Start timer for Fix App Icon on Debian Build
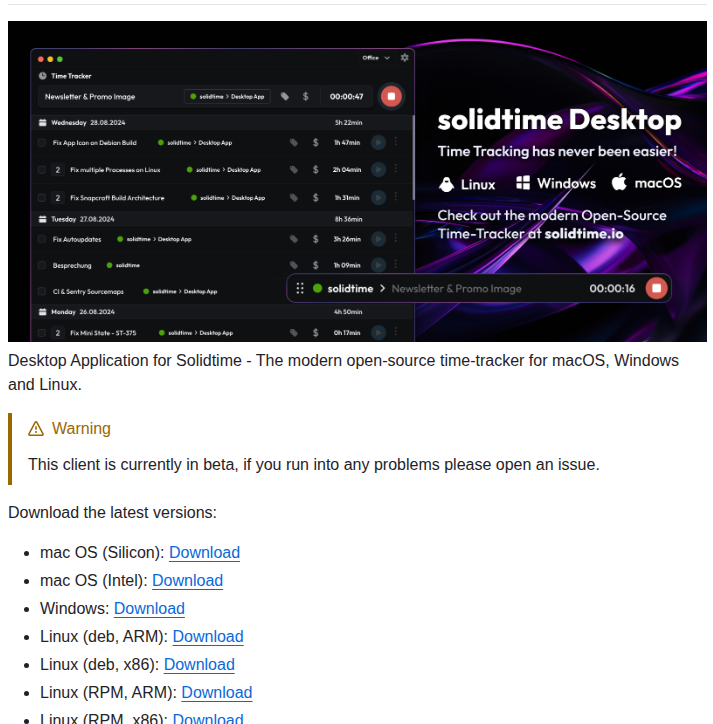The image size is (713, 724). tap(378, 143)
